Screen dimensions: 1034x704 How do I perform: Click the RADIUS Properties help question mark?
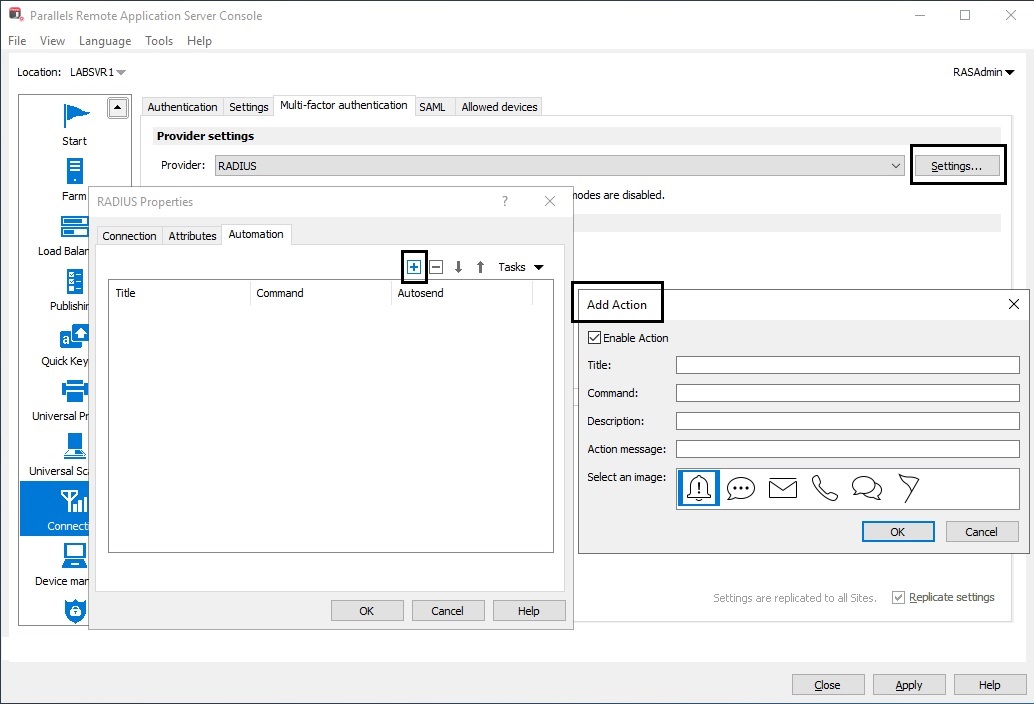point(505,201)
